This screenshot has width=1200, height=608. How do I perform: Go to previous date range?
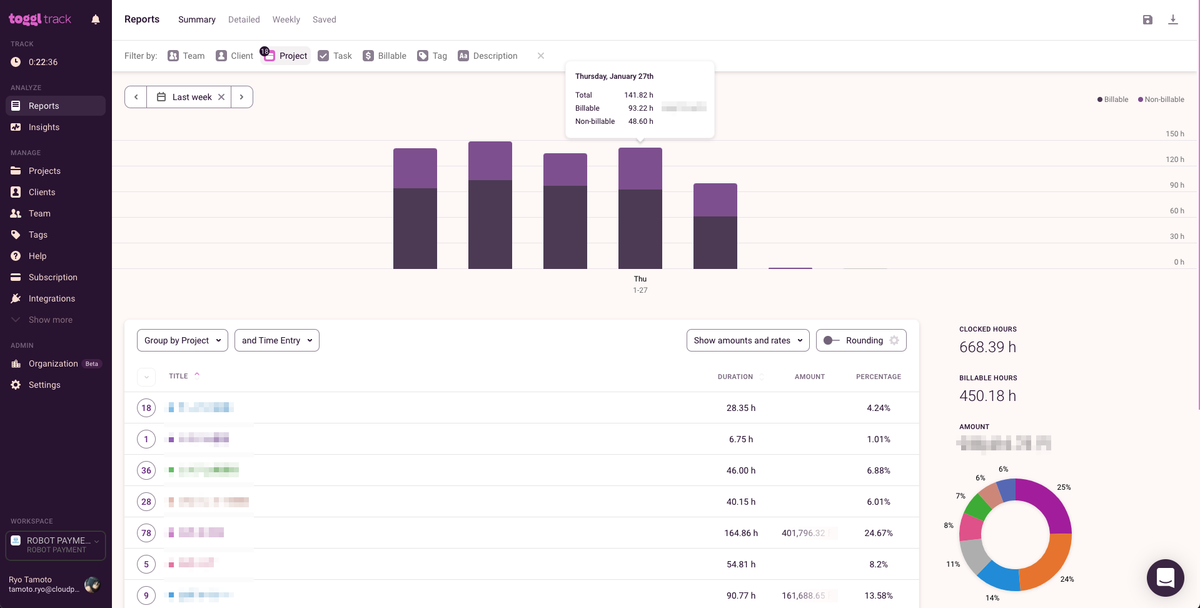(x=136, y=97)
